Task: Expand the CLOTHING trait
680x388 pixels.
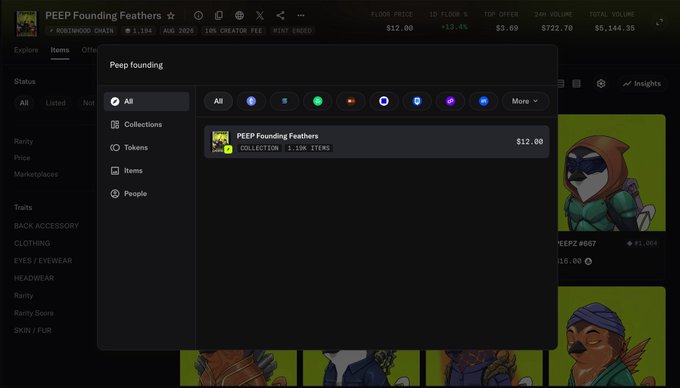Action: point(32,243)
